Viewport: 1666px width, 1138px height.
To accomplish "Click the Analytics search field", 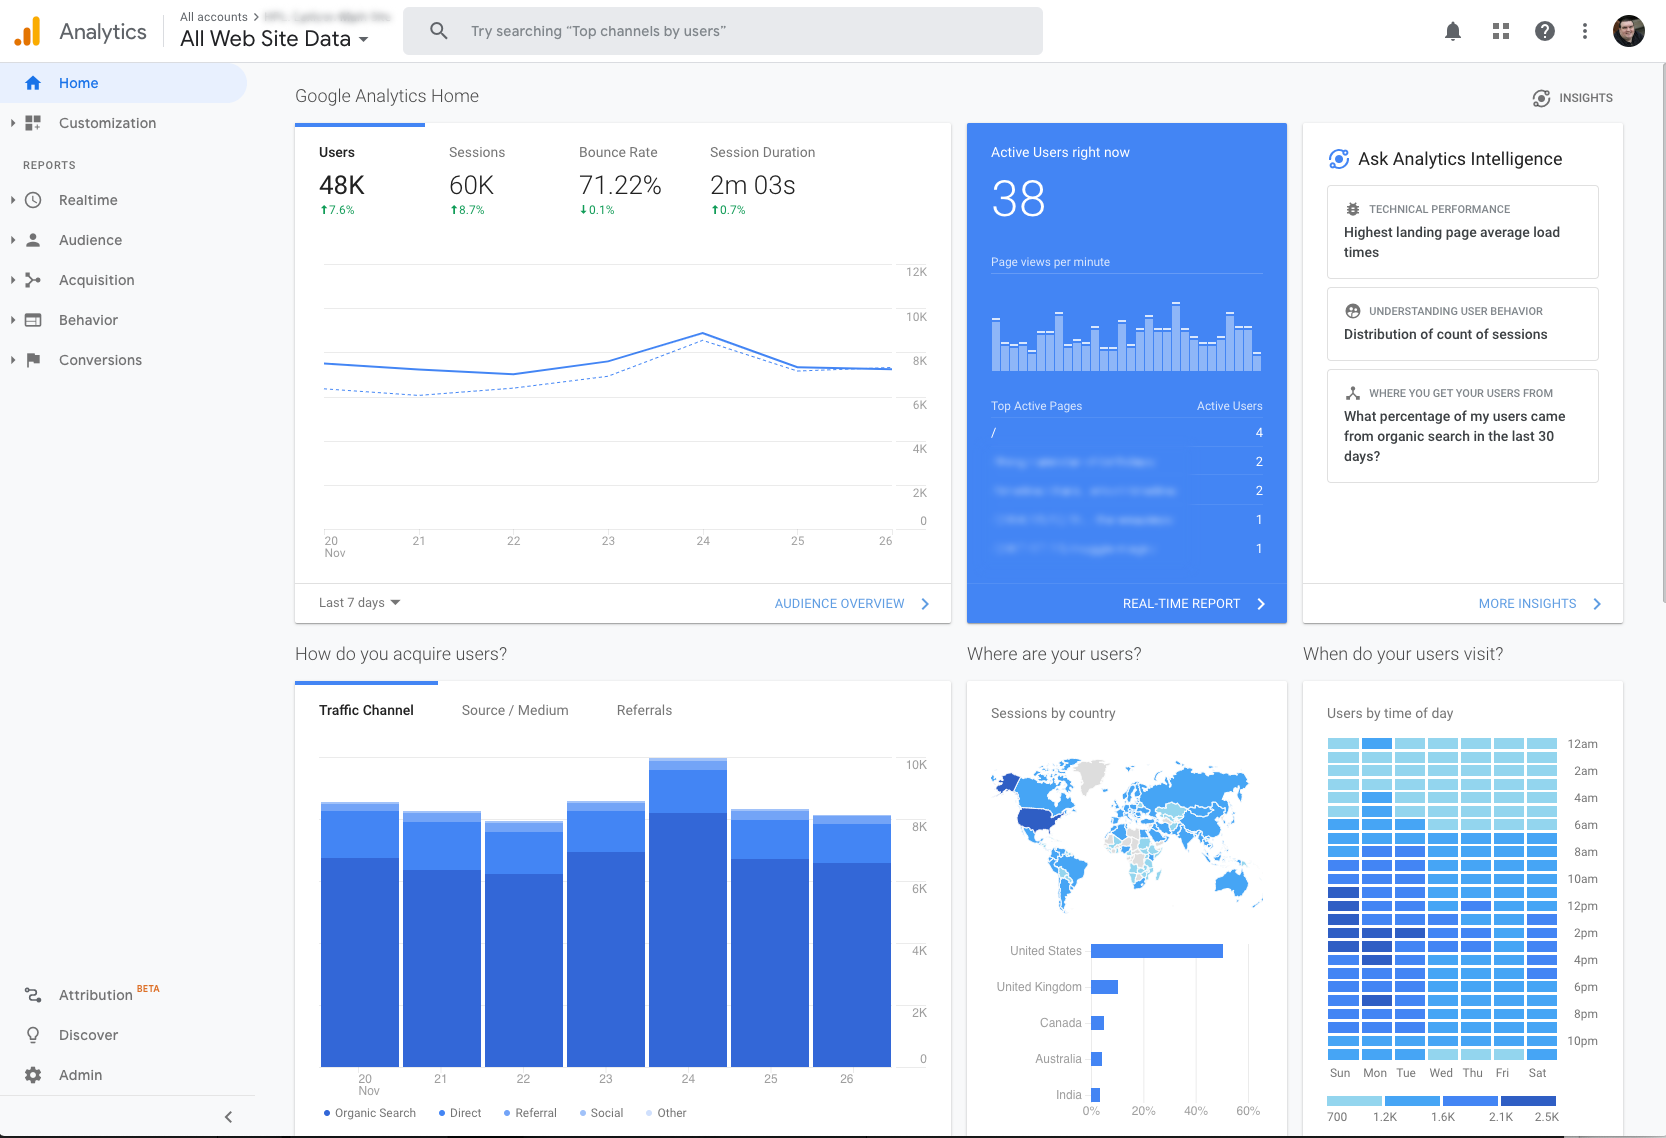I will coord(722,31).
